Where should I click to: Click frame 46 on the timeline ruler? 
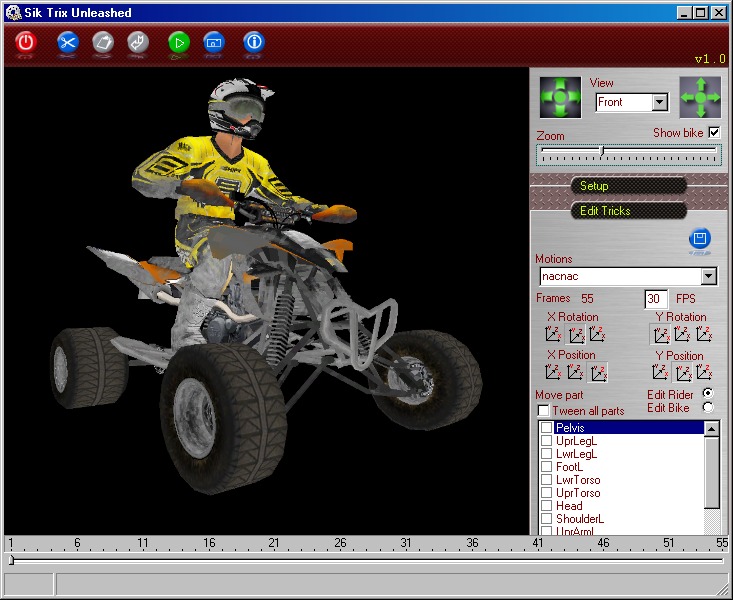click(603, 542)
